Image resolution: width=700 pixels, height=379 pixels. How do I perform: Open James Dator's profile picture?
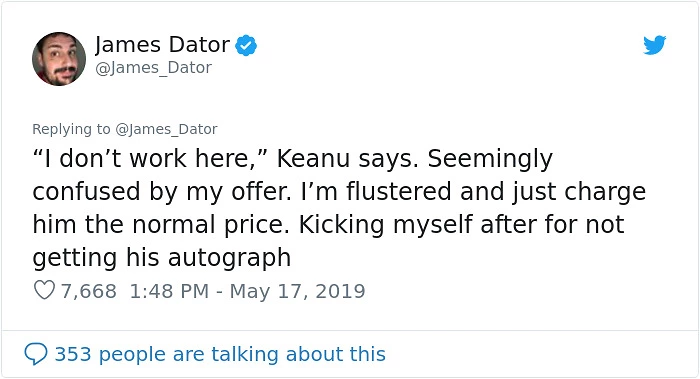pyautogui.click(x=59, y=59)
